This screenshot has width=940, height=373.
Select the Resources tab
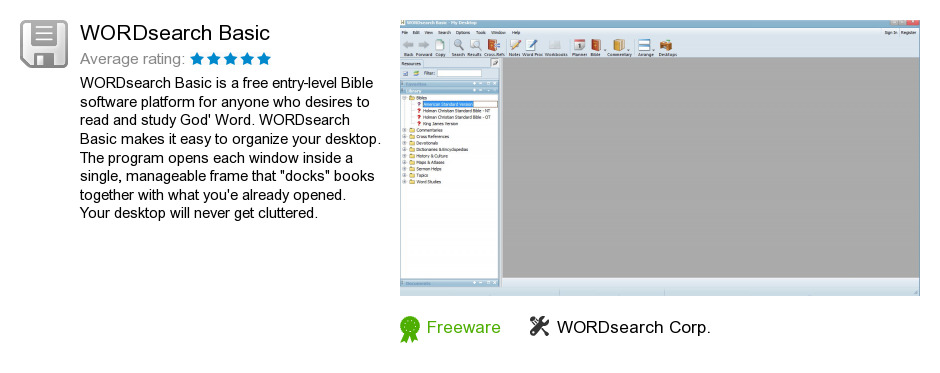coord(411,64)
